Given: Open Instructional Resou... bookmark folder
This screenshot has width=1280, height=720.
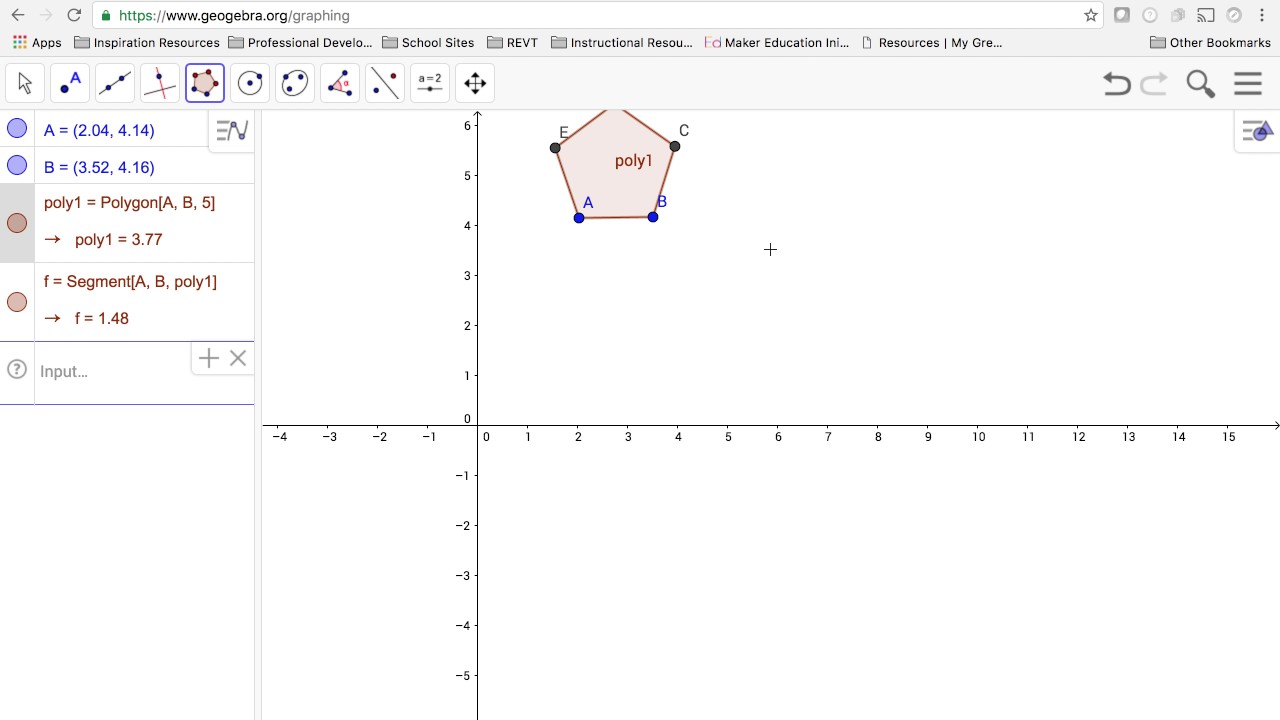Looking at the screenshot, I should point(622,42).
